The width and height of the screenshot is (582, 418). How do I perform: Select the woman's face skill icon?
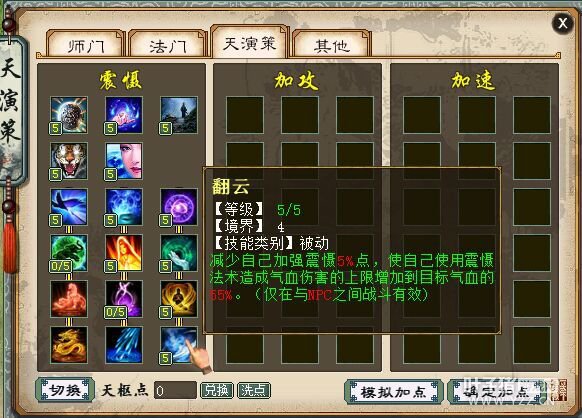[x=124, y=161]
